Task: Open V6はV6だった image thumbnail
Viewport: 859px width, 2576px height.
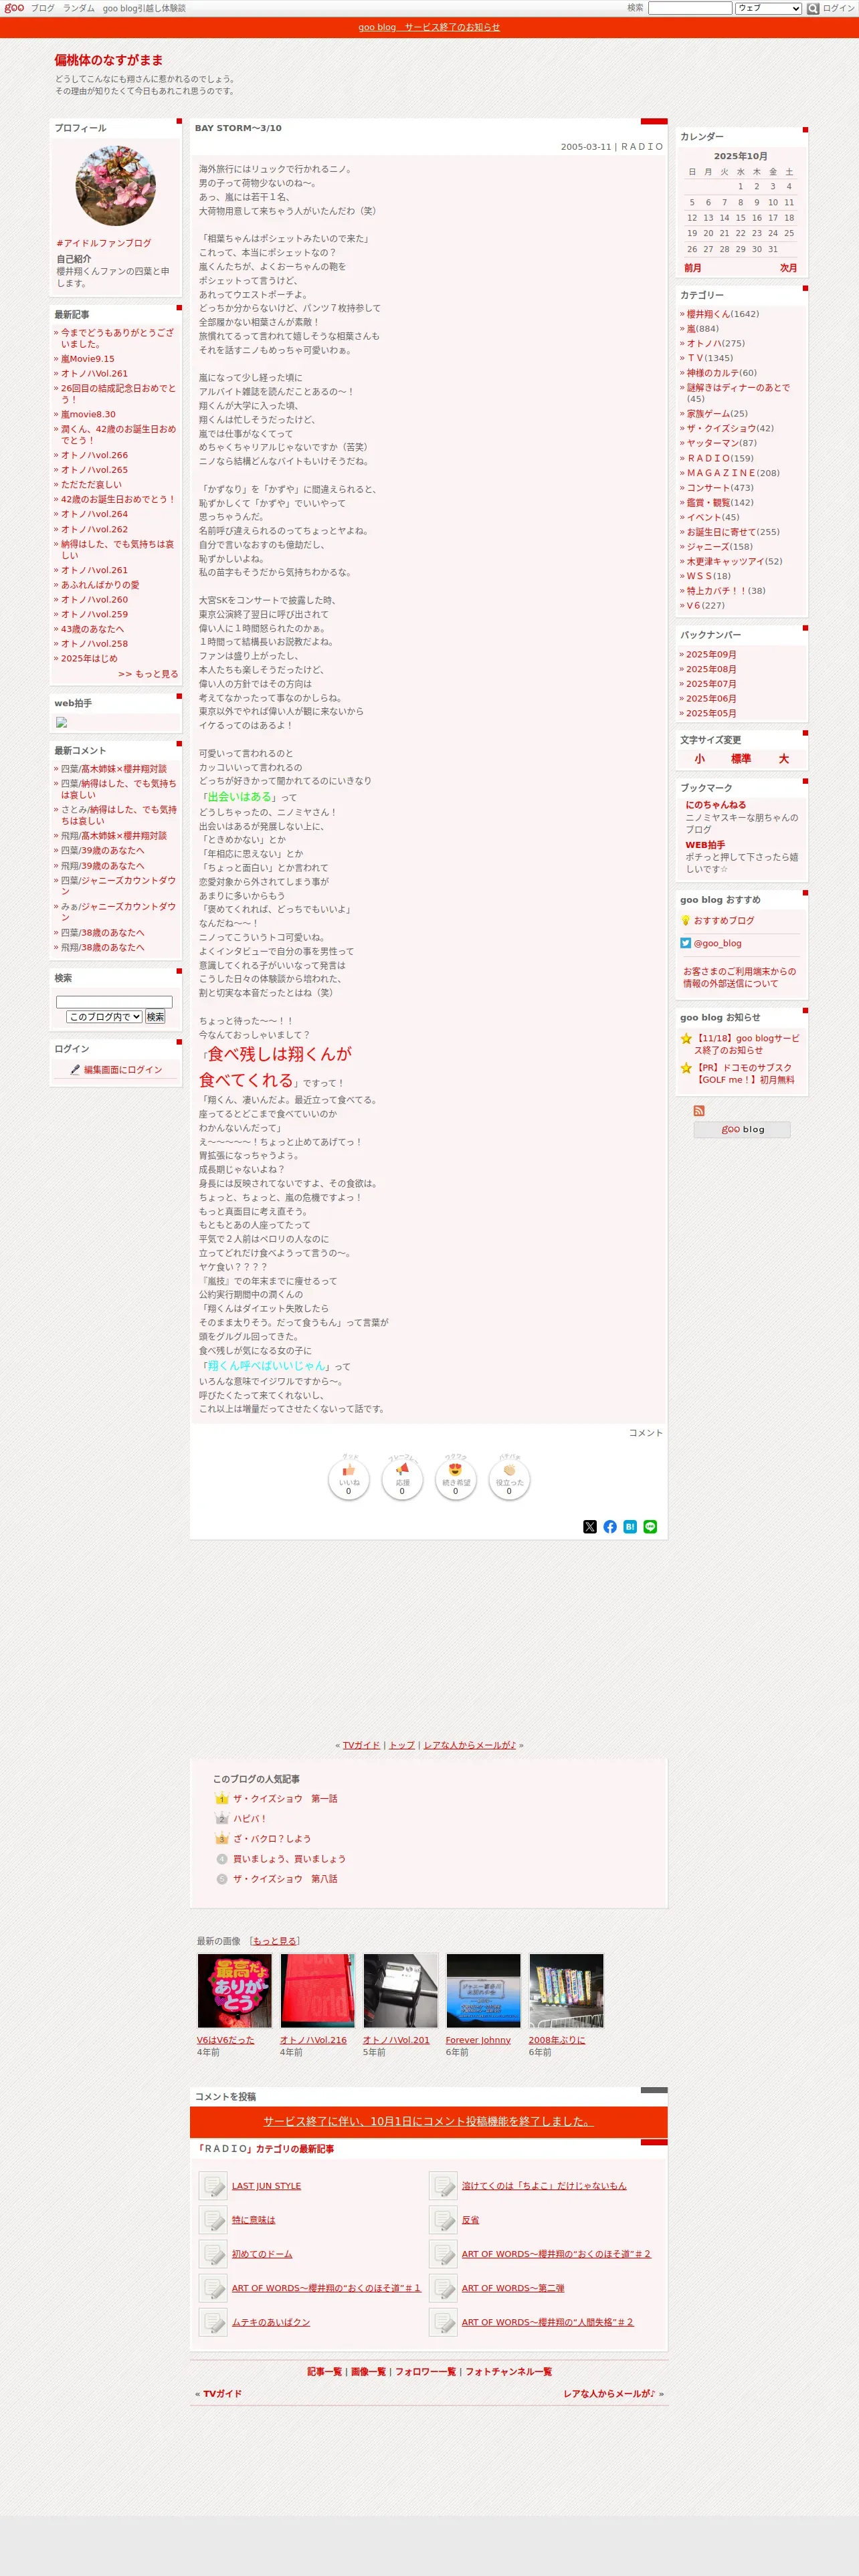Action: [235, 1991]
